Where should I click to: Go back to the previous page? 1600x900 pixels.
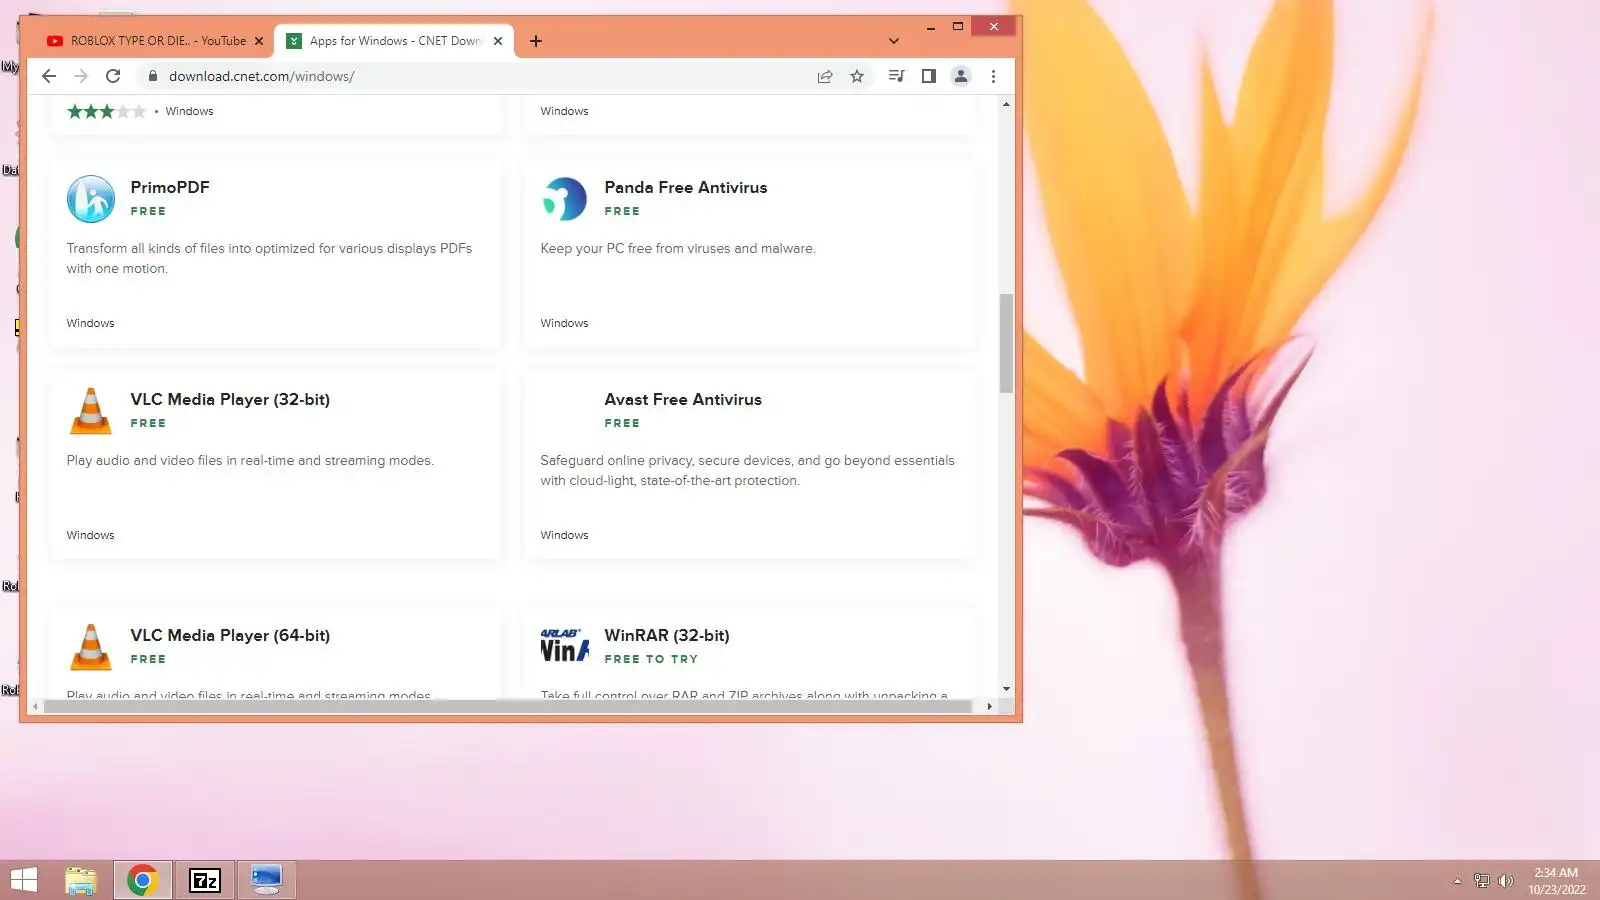click(49, 76)
